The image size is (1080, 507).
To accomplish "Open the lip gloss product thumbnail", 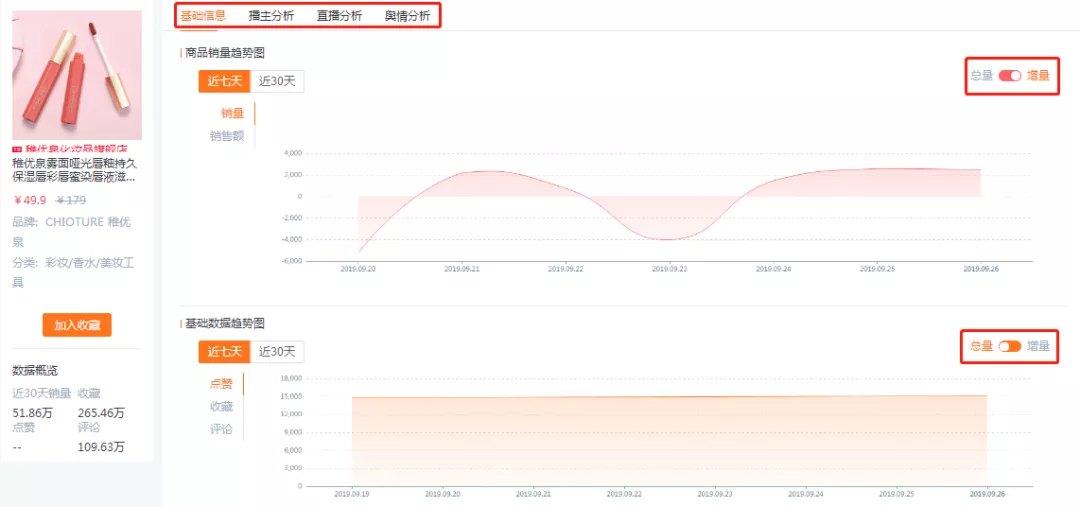I will tap(77, 75).
